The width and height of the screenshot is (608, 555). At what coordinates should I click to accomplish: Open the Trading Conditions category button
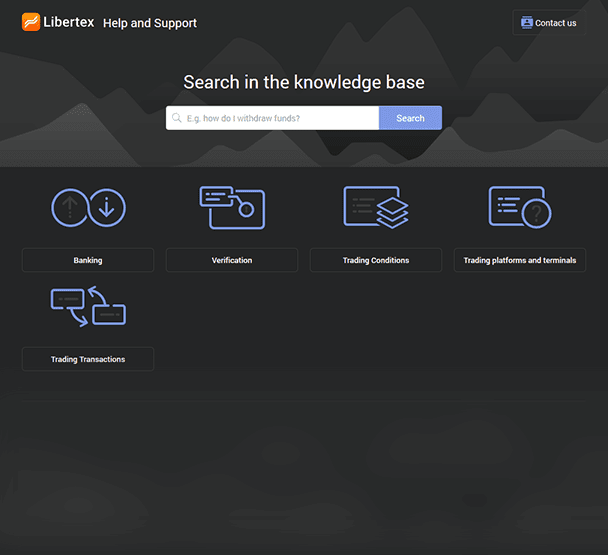[x=376, y=260]
